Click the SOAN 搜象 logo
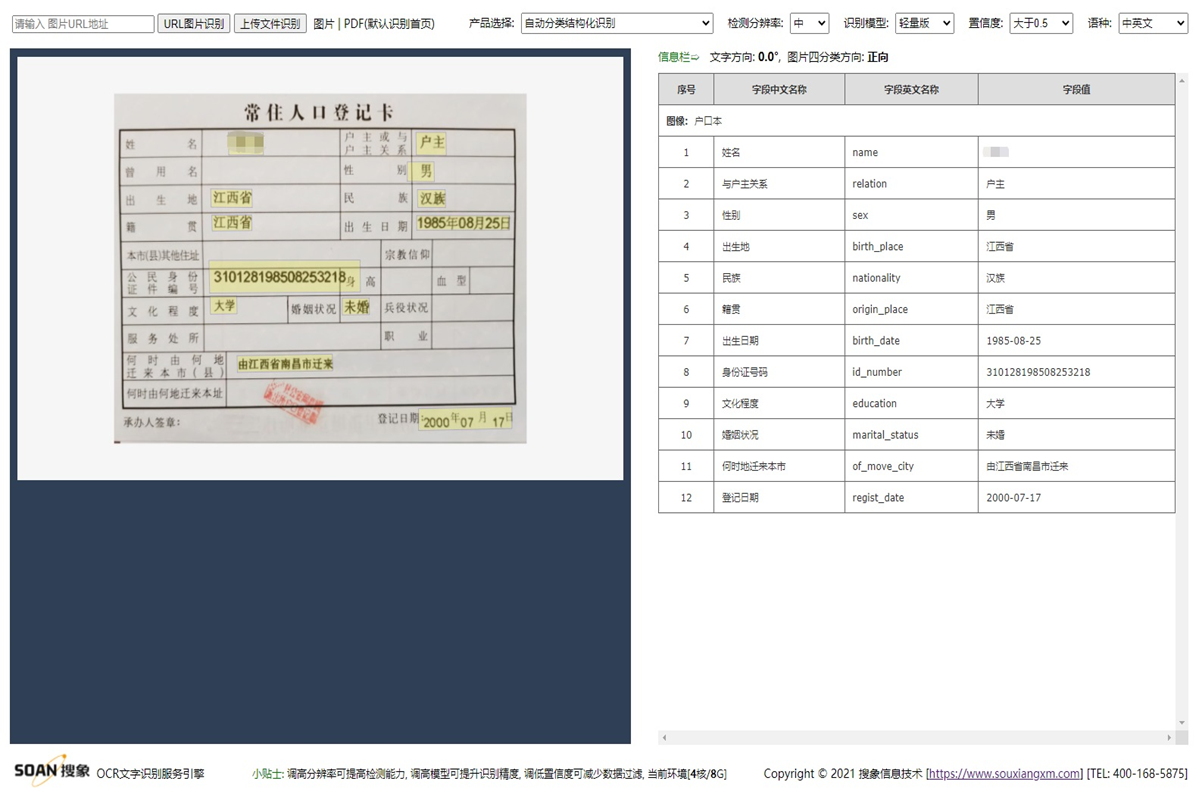 [x=52, y=771]
